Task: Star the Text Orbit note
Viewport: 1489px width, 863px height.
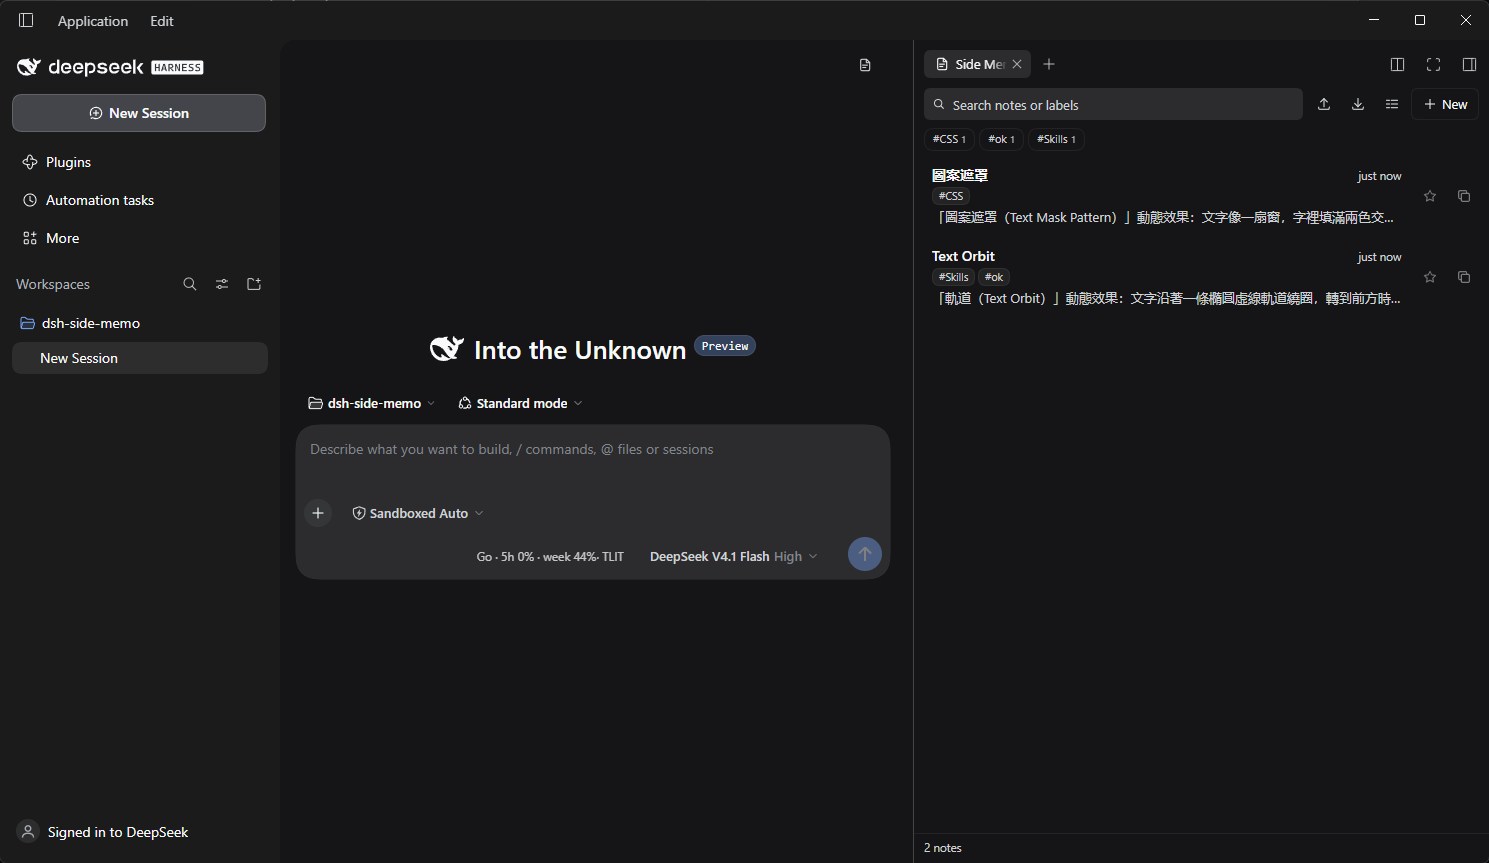Action: point(1430,277)
